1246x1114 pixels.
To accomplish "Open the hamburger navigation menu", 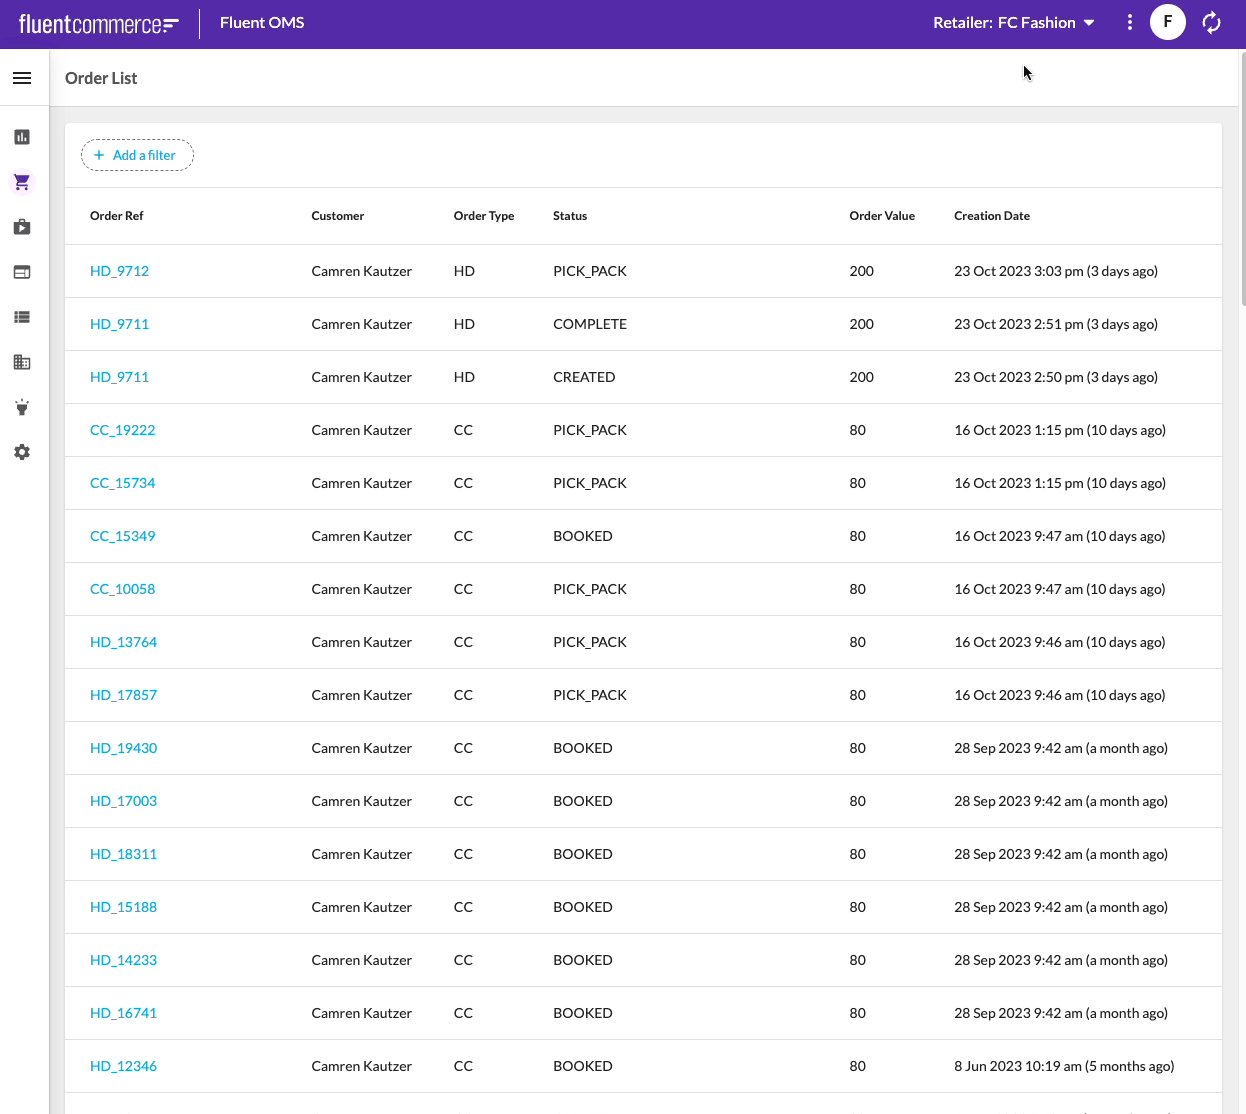I will (22, 78).
